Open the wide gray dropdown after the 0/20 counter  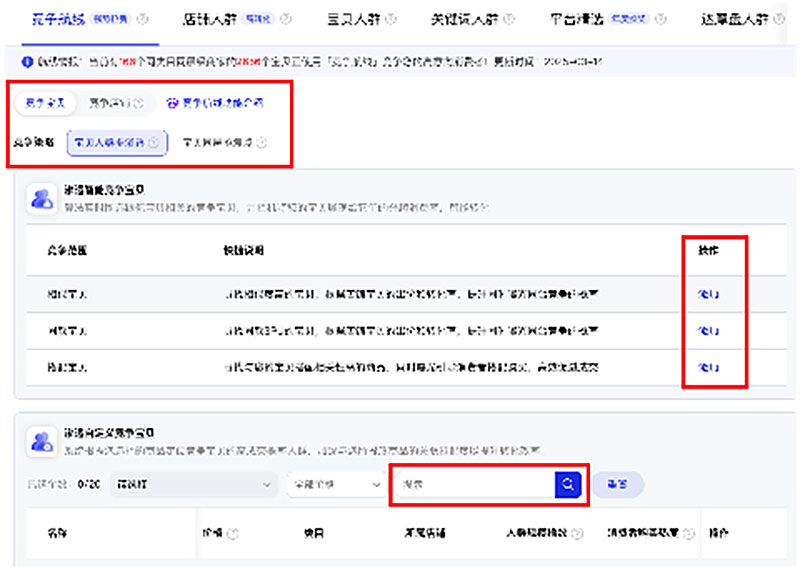(x=194, y=484)
